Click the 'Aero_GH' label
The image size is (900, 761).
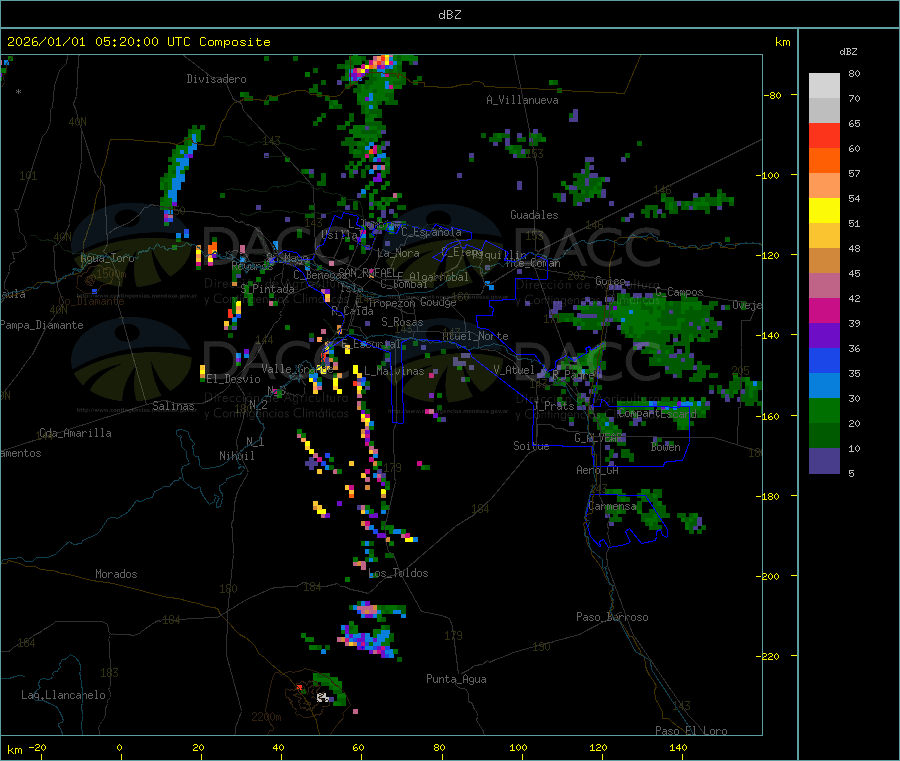click(x=598, y=470)
